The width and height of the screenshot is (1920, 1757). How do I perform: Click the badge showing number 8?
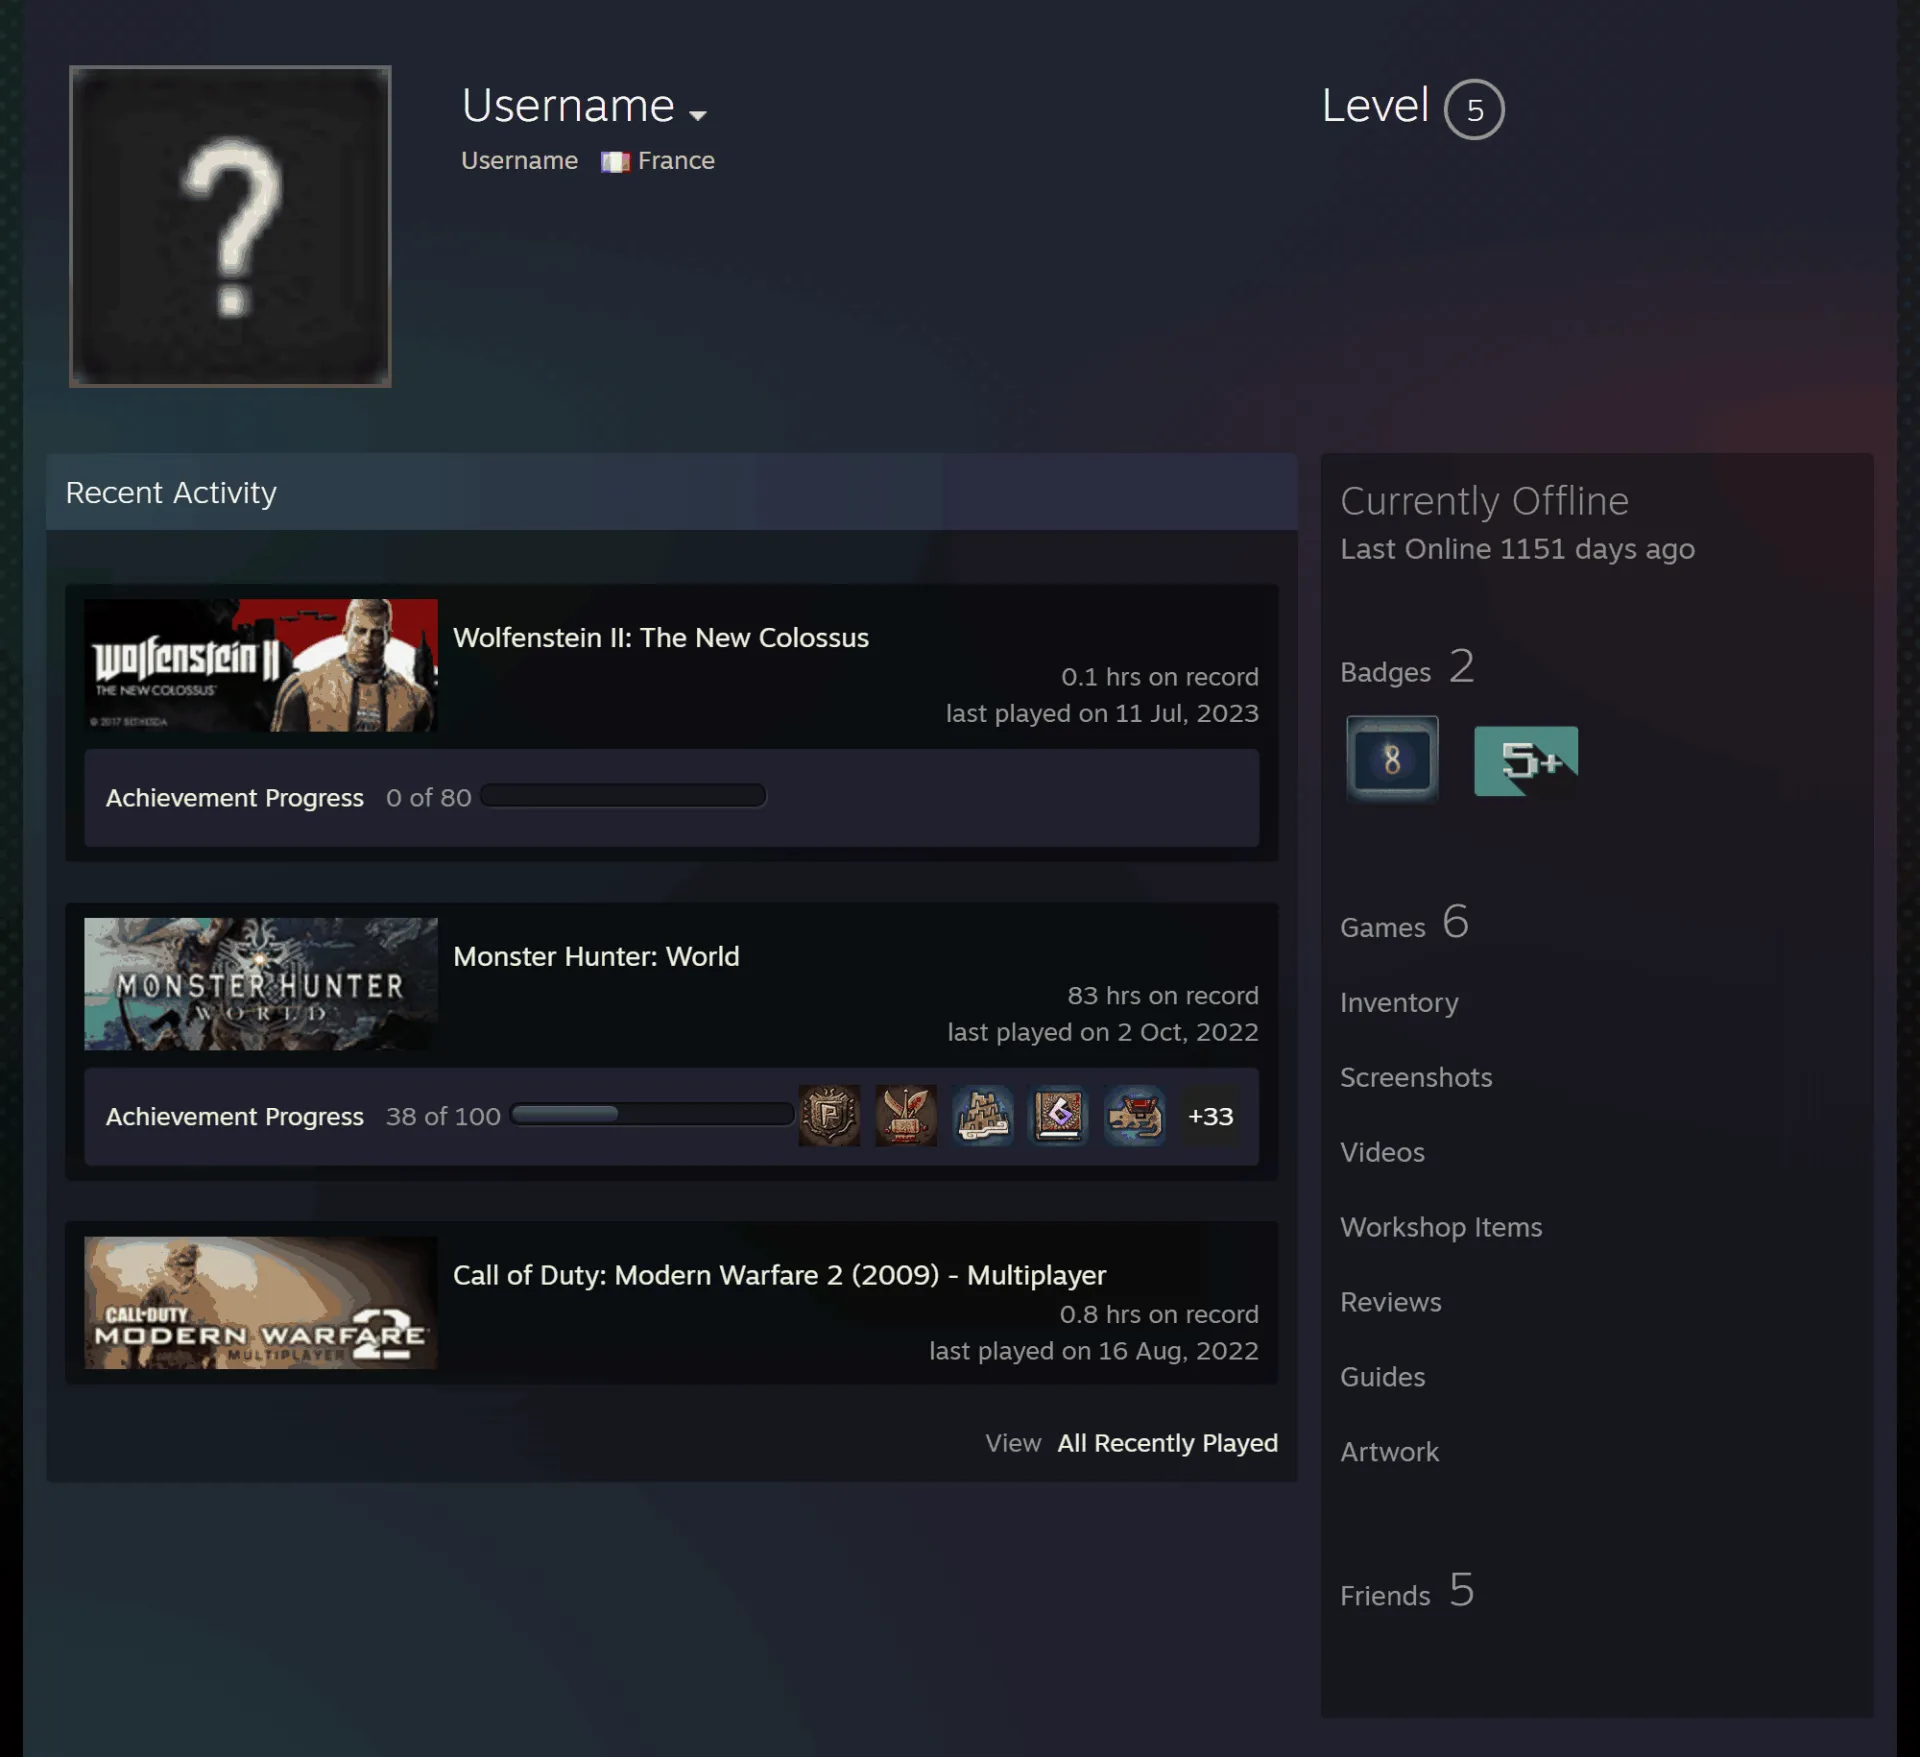[x=1392, y=760]
